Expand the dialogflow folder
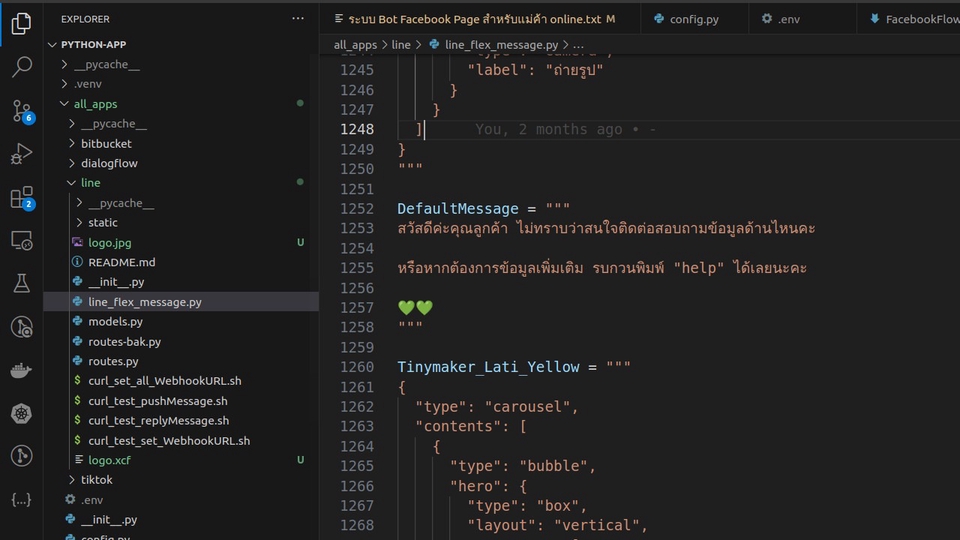This screenshot has width=960, height=540. click(x=72, y=163)
